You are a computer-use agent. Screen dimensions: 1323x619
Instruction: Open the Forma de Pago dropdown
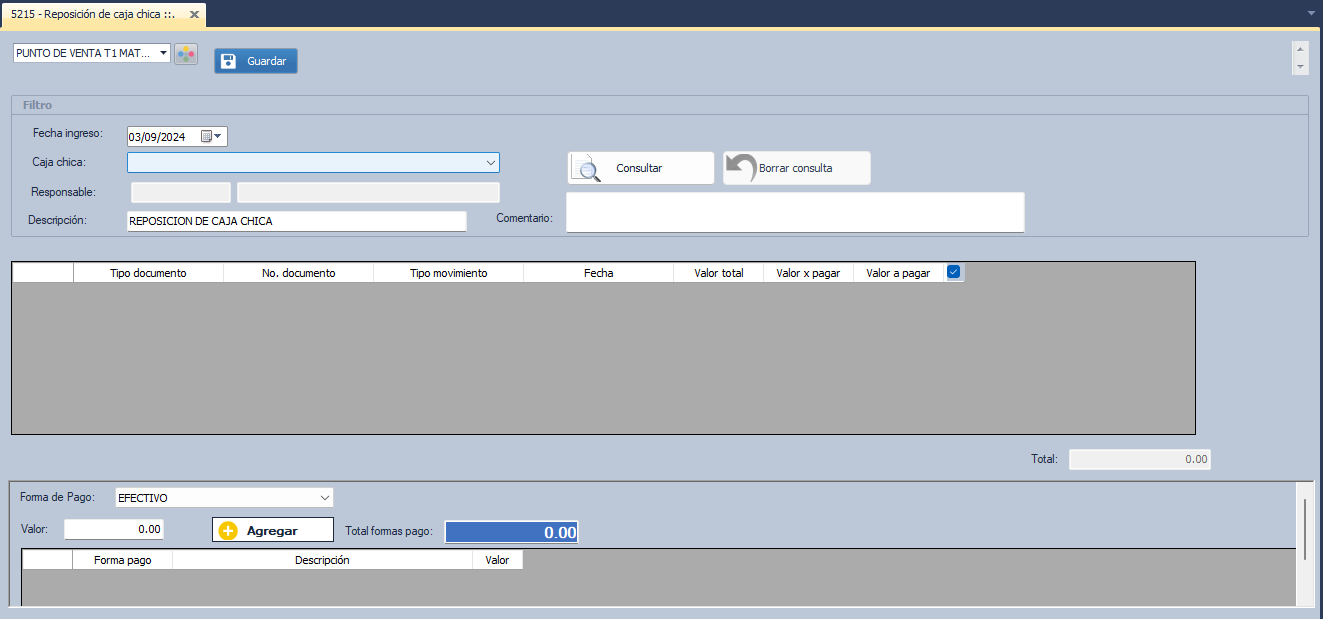(324, 497)
